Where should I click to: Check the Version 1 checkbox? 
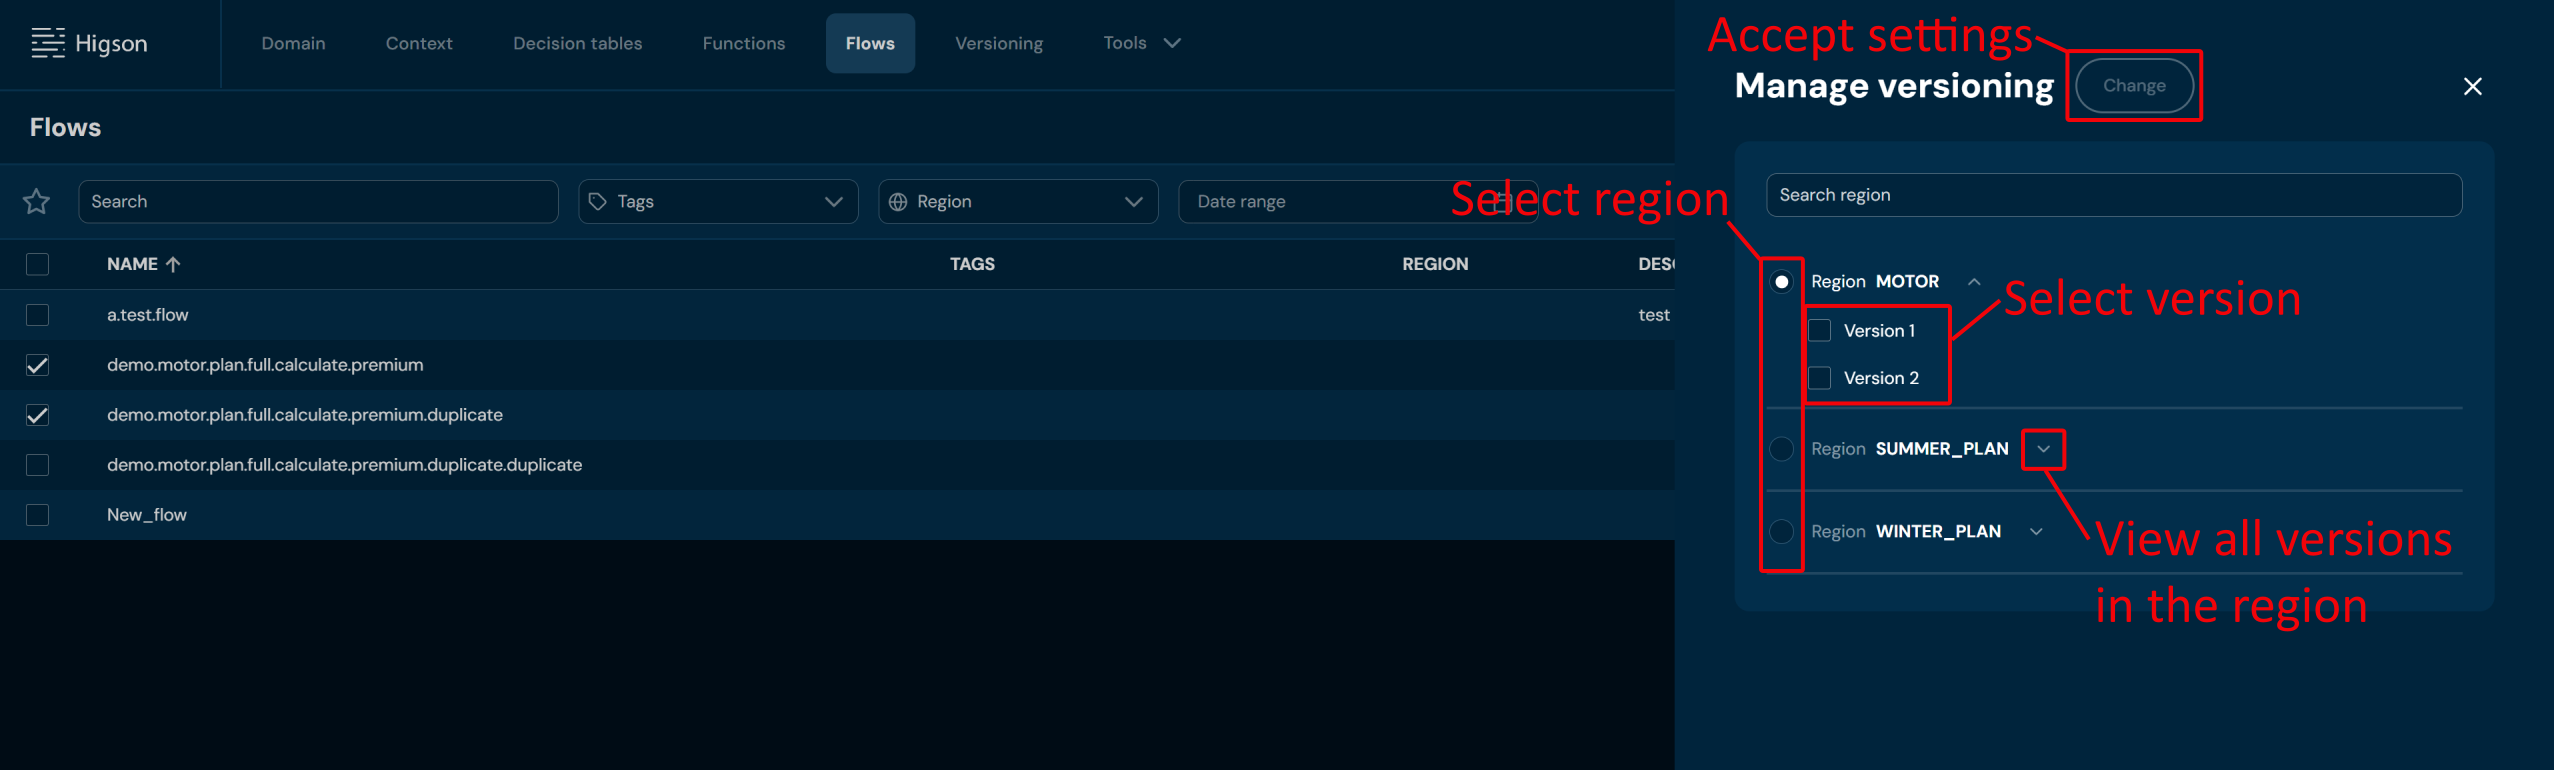pos(1819,331)
